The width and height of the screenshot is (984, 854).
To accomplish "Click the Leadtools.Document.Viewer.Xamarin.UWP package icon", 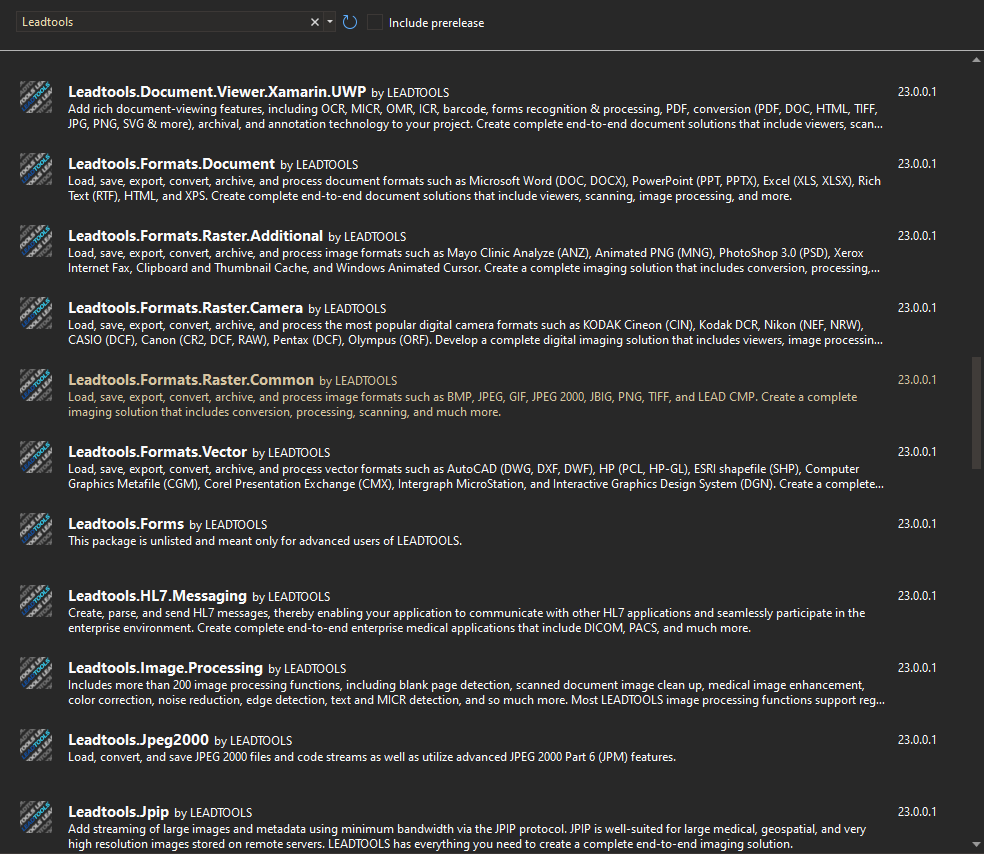I will pos(36,97).
